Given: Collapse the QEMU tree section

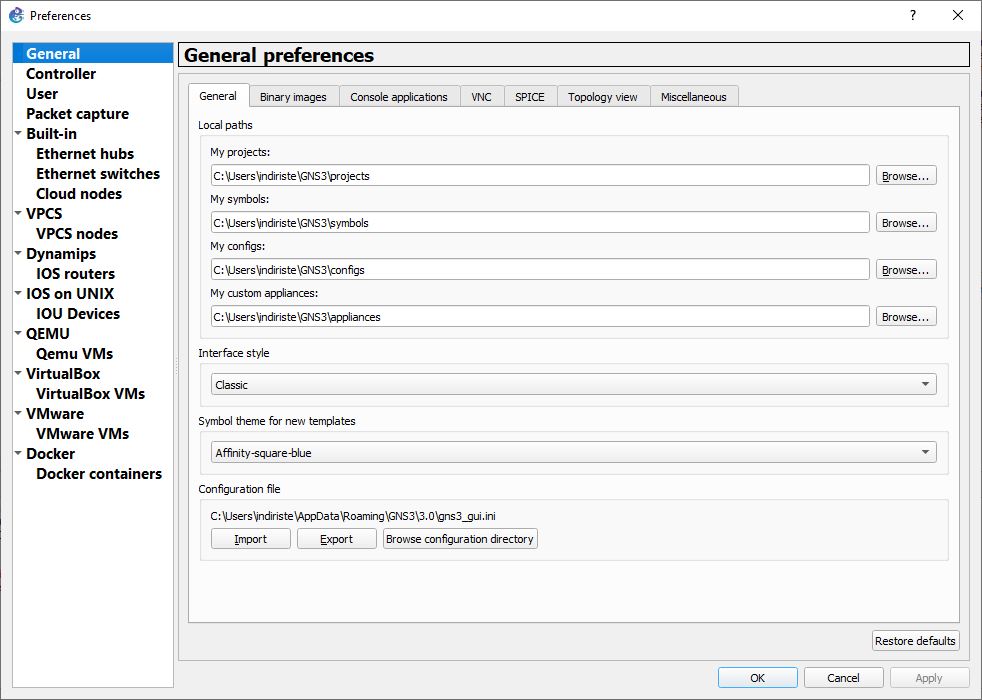Looking at the screenshot, I should (18, 334).
